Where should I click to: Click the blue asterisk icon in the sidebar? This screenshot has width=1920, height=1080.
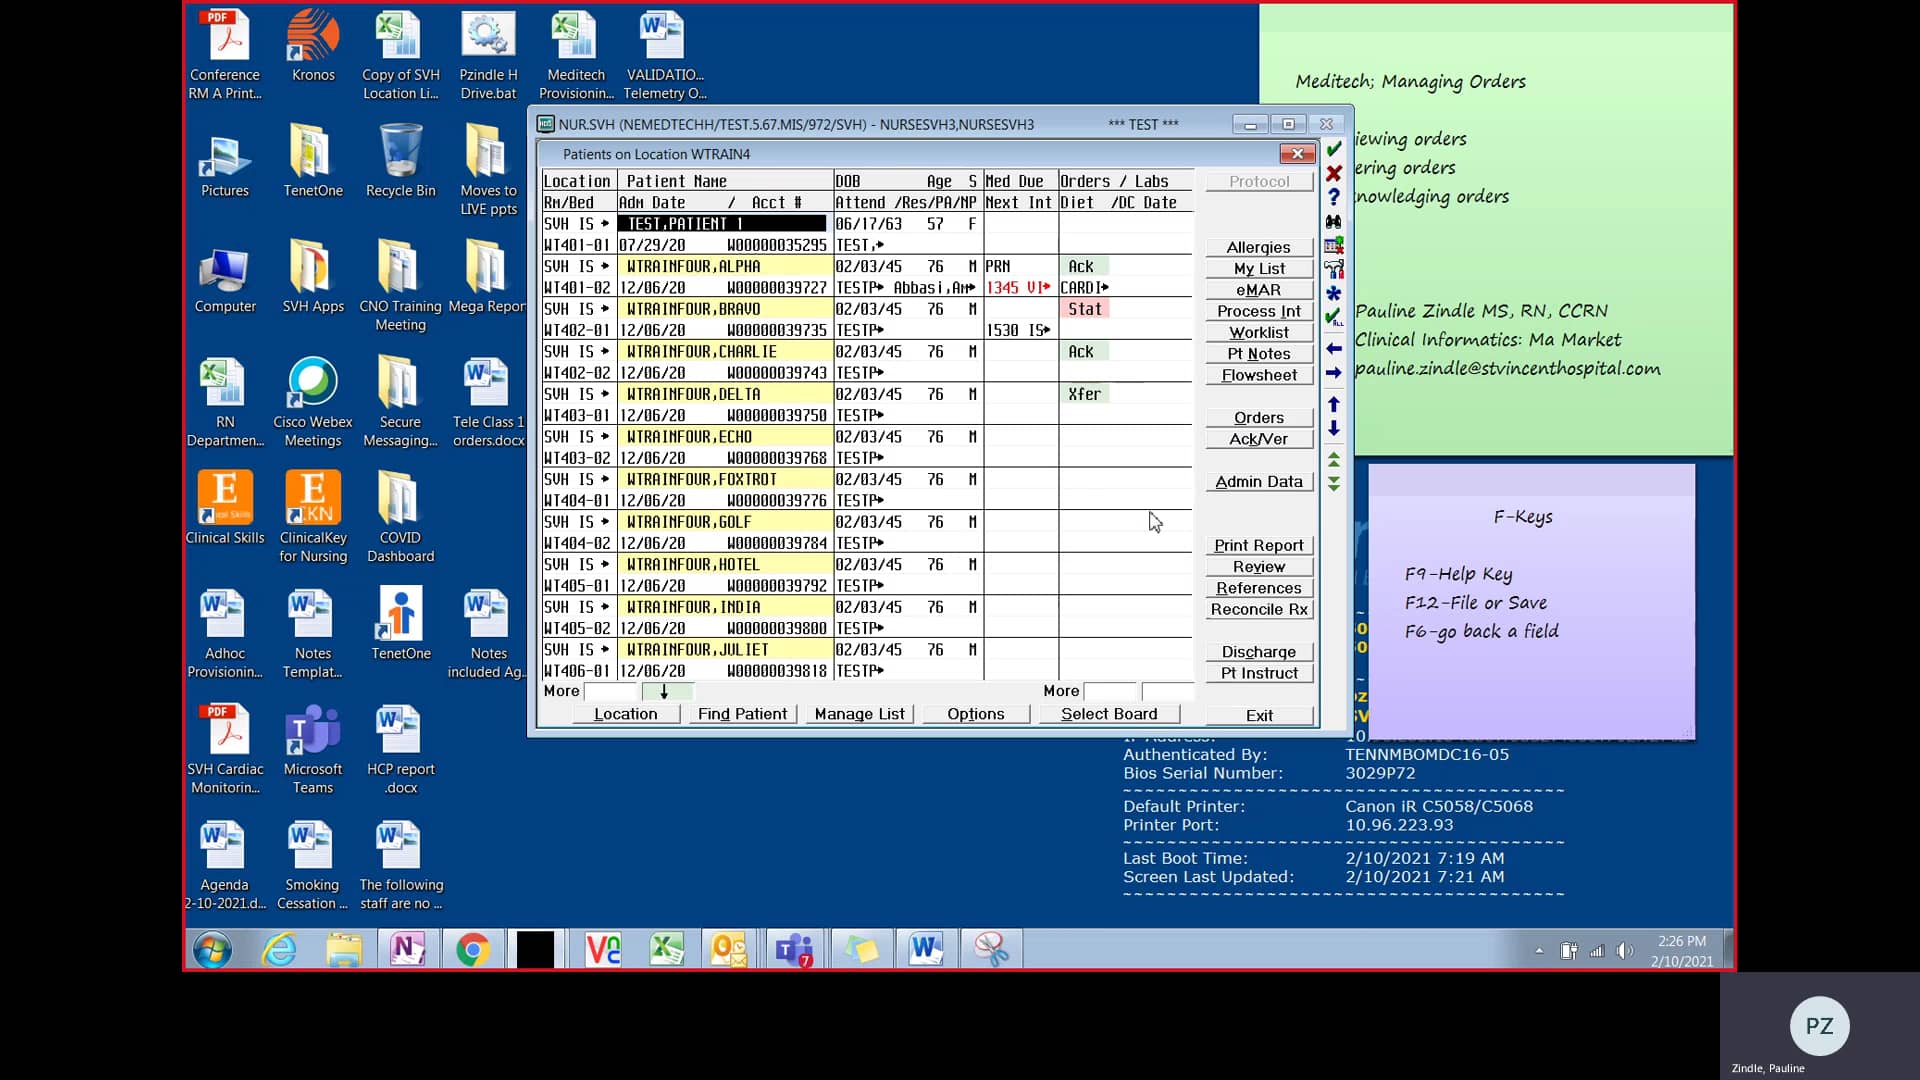(1334, 293)
